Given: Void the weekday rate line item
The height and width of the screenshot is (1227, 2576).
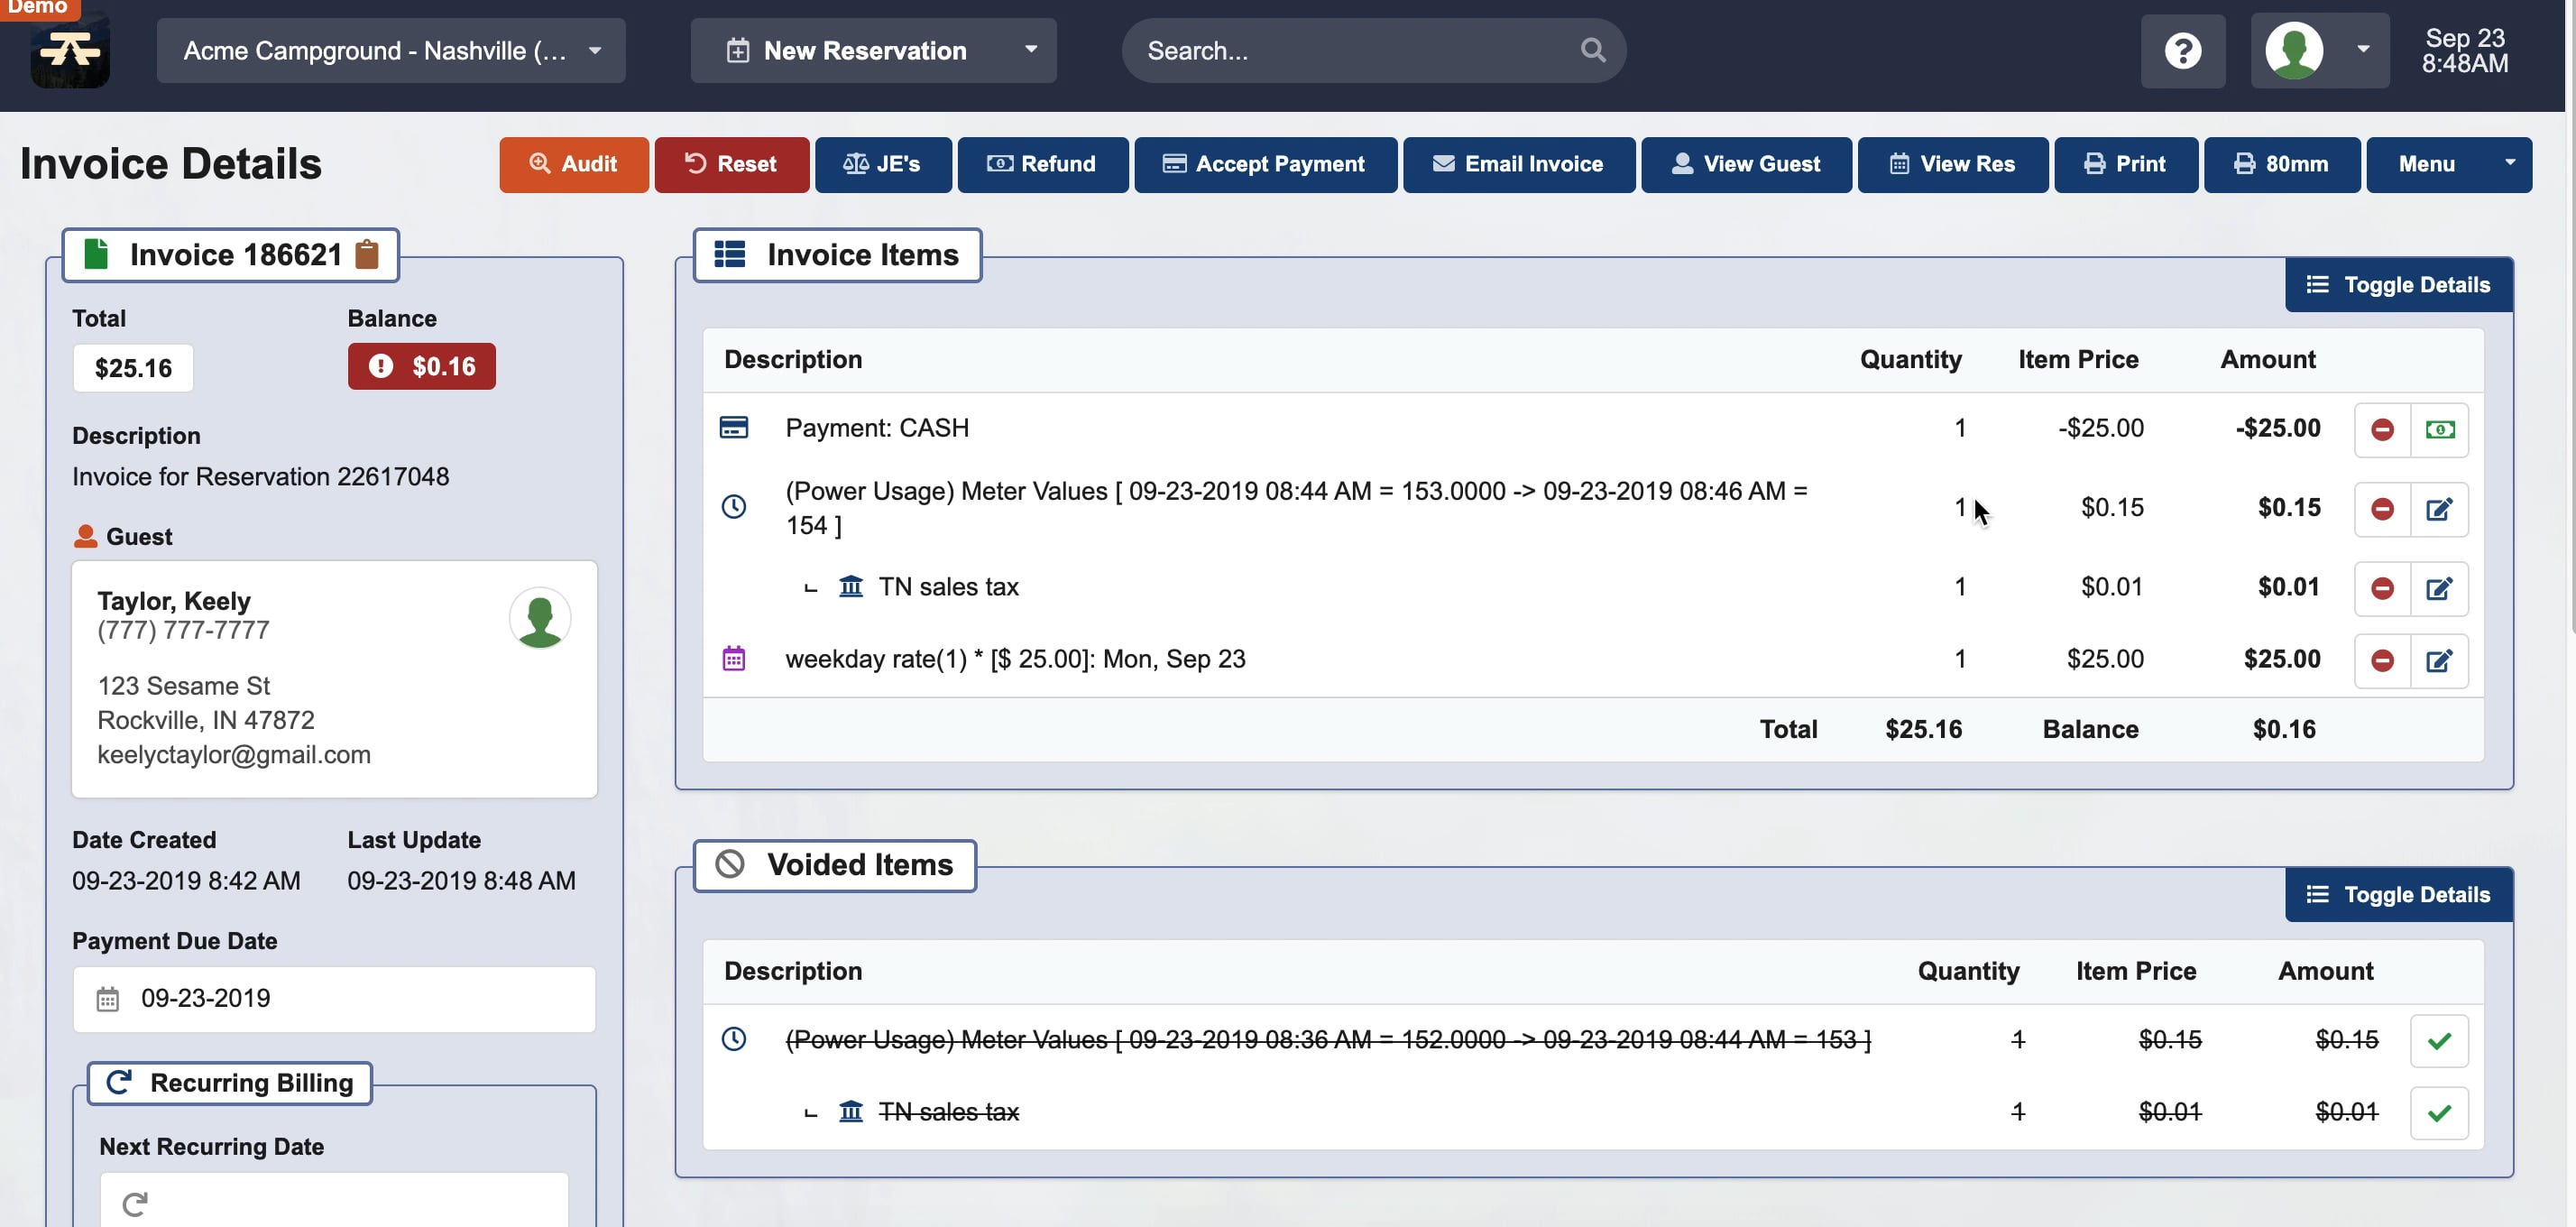Looking at the screenshot, I should coord(2383,661).
